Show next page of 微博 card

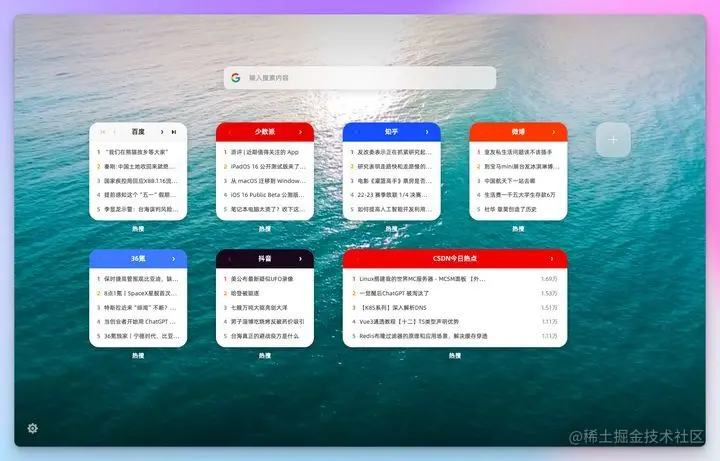click(x=554, y=132)
